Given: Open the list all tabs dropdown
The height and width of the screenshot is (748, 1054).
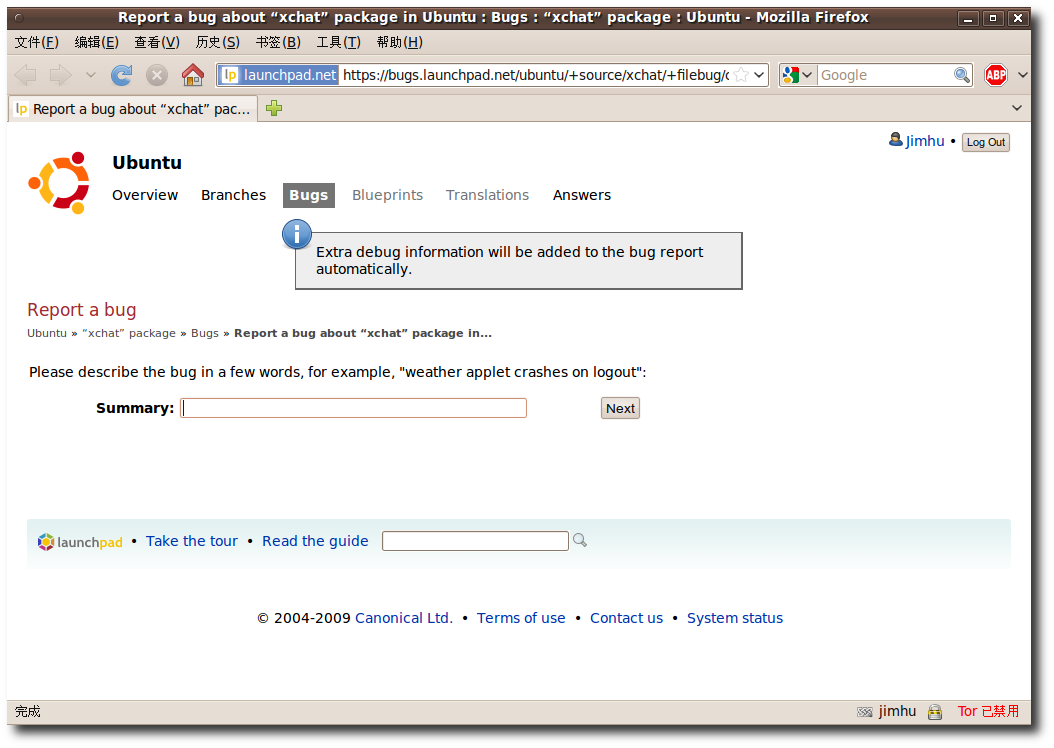Looking at the screenshot, I should click(x=1017, y=108).
